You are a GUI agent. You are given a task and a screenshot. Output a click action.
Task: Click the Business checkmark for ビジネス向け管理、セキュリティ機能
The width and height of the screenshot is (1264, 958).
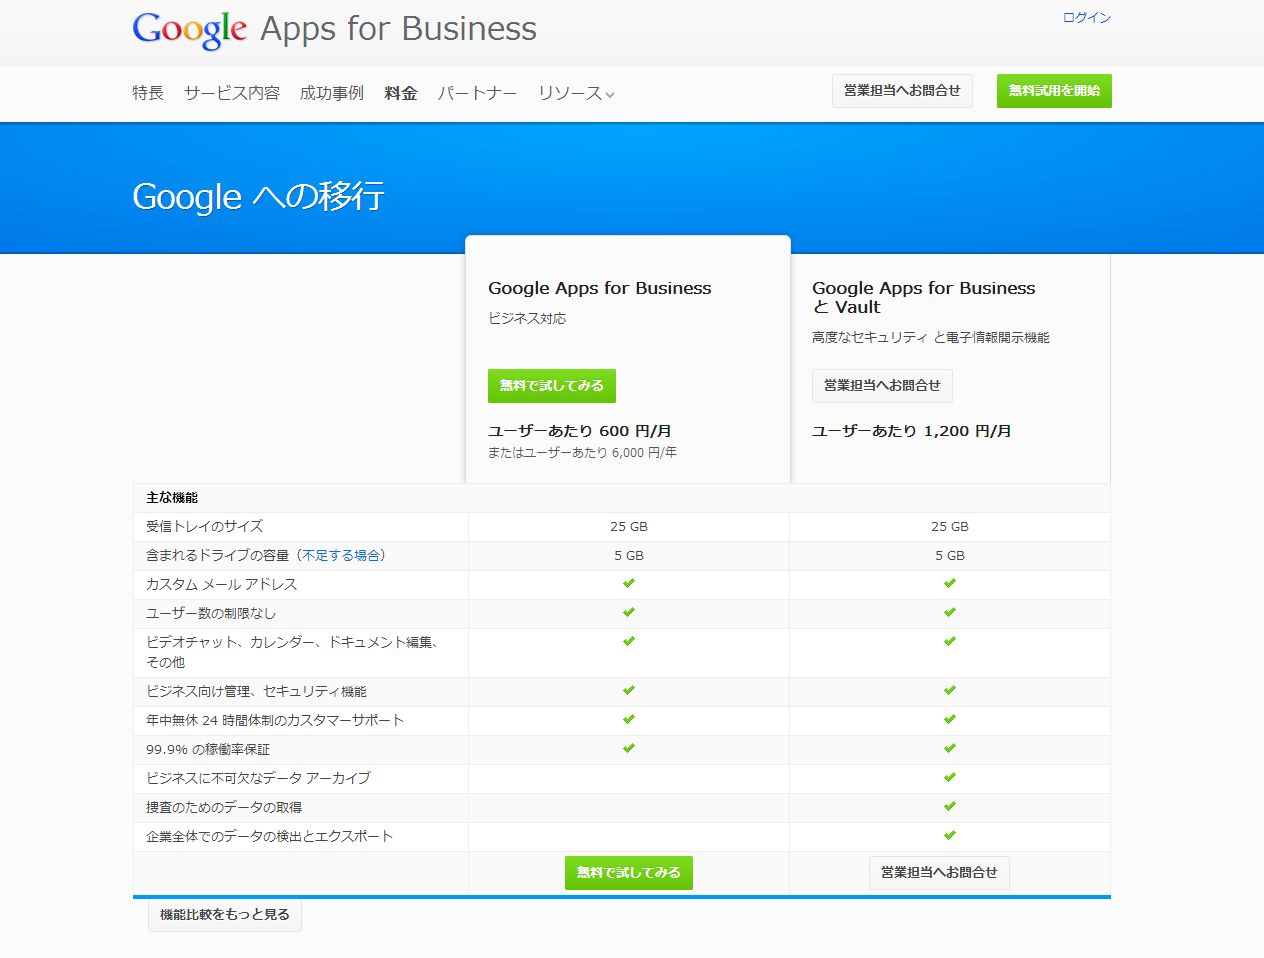click(x=629, y=690)
